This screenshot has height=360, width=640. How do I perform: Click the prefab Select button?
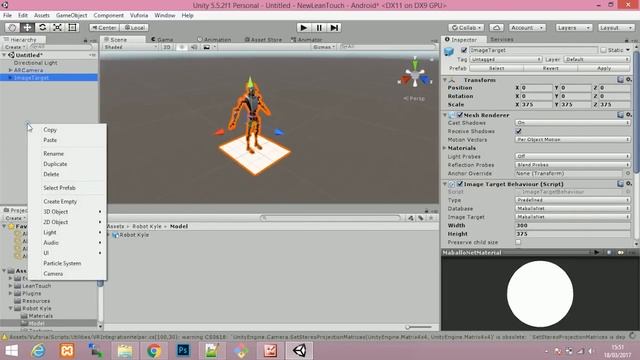496,68
